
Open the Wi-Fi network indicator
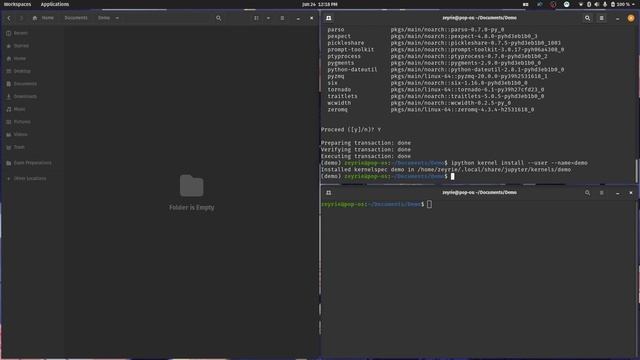(x=581, y=4)
